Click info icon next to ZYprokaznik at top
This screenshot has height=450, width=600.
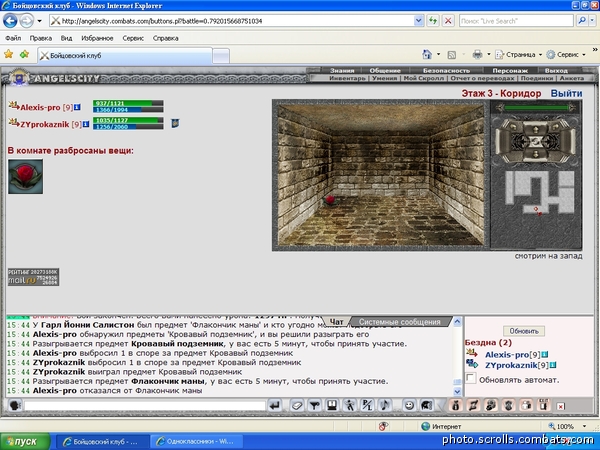point(86,124)
